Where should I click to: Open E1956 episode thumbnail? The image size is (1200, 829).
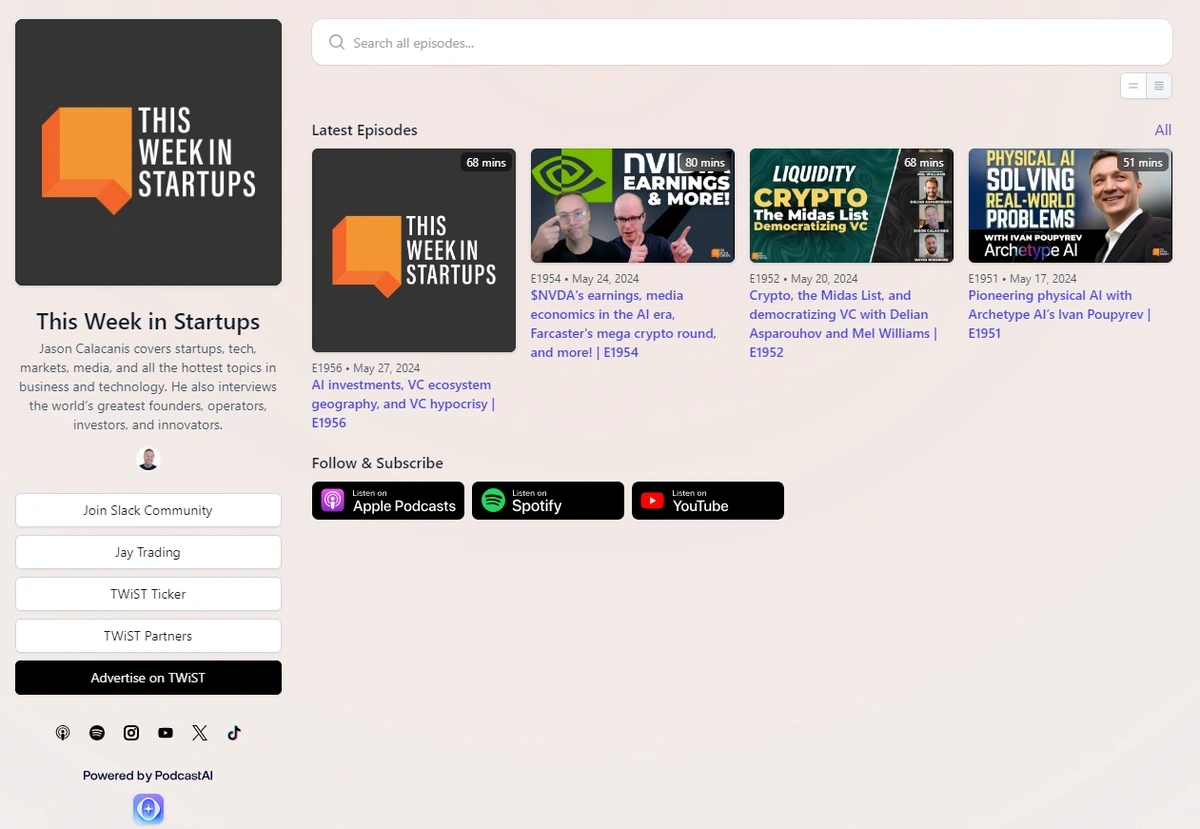(414, 250)
